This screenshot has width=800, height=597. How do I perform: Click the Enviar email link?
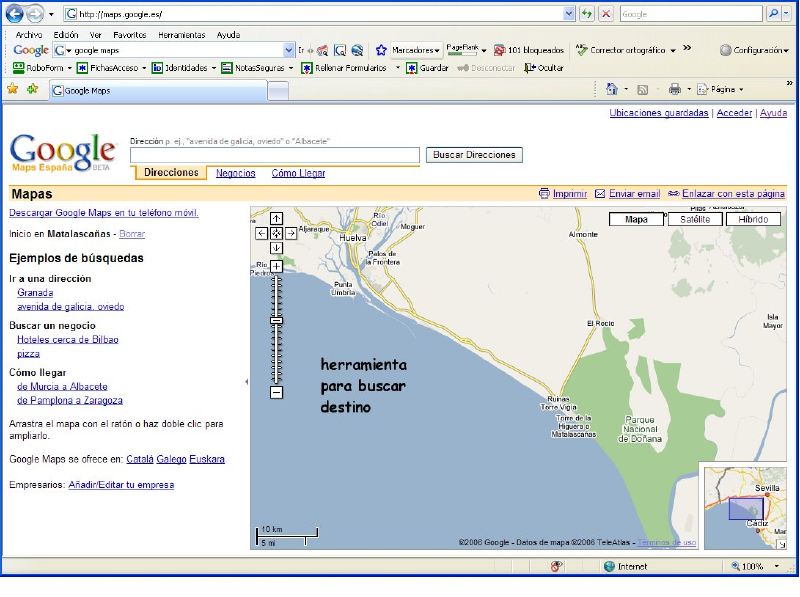pos(634,193)
